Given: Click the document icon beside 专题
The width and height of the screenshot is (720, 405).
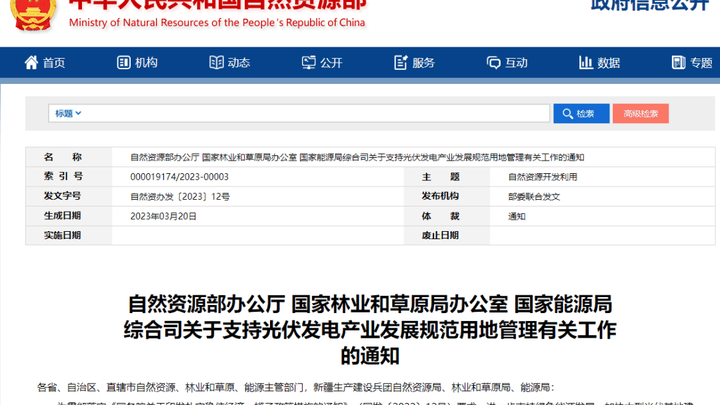Looking at the screenshot, I should tap(678, 62).
